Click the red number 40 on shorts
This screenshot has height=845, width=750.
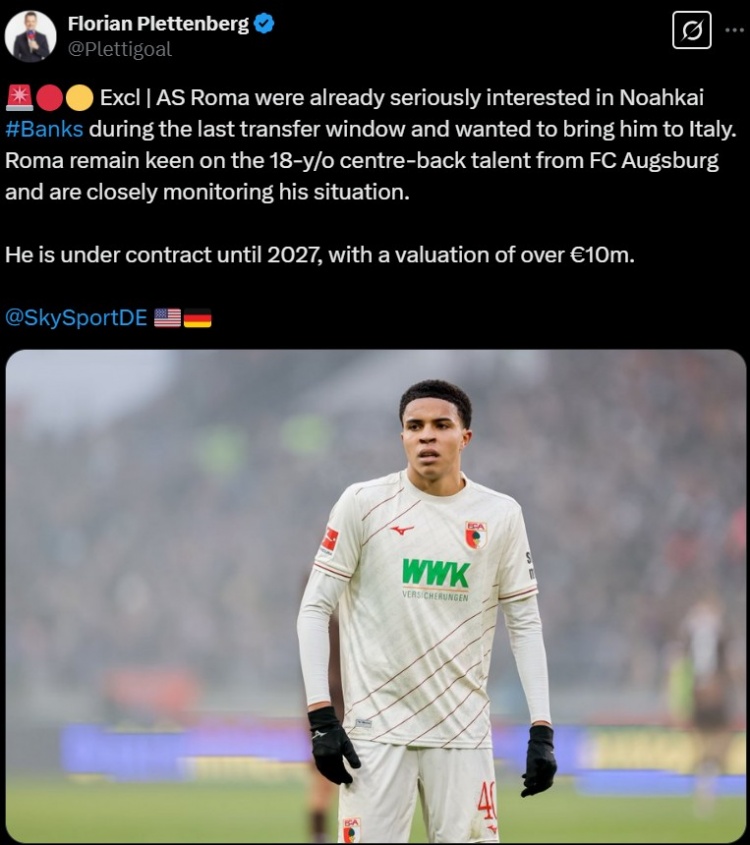[x=487, y=800]
